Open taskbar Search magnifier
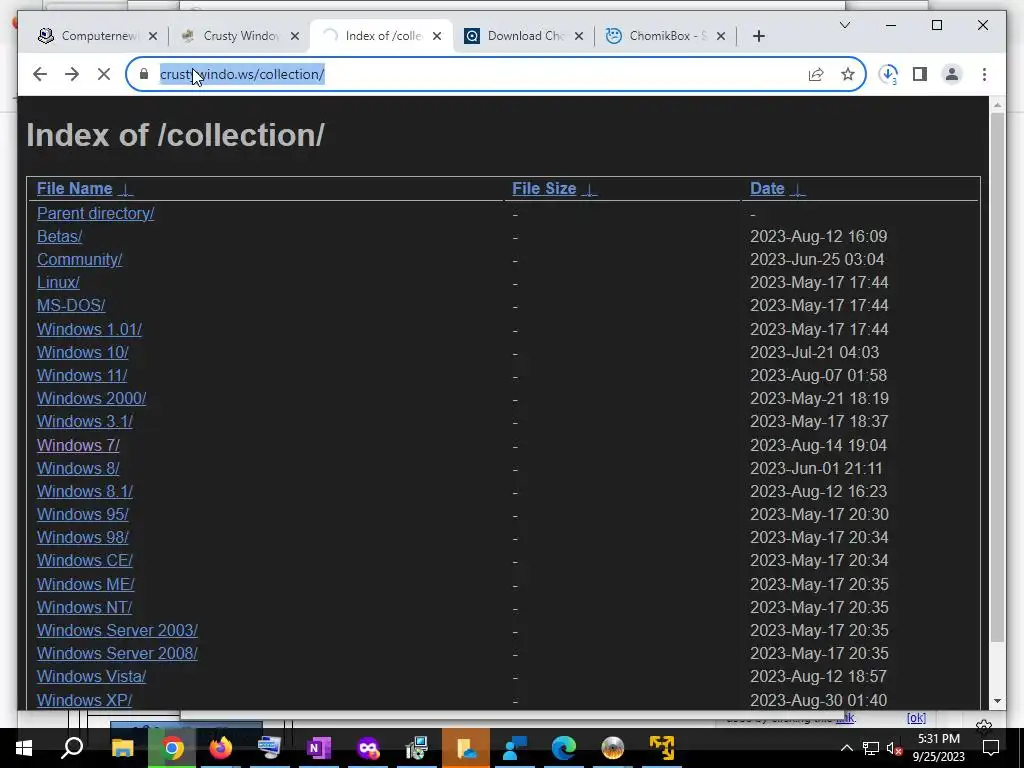The image size is (1024, 768). [x=72, y=748]
